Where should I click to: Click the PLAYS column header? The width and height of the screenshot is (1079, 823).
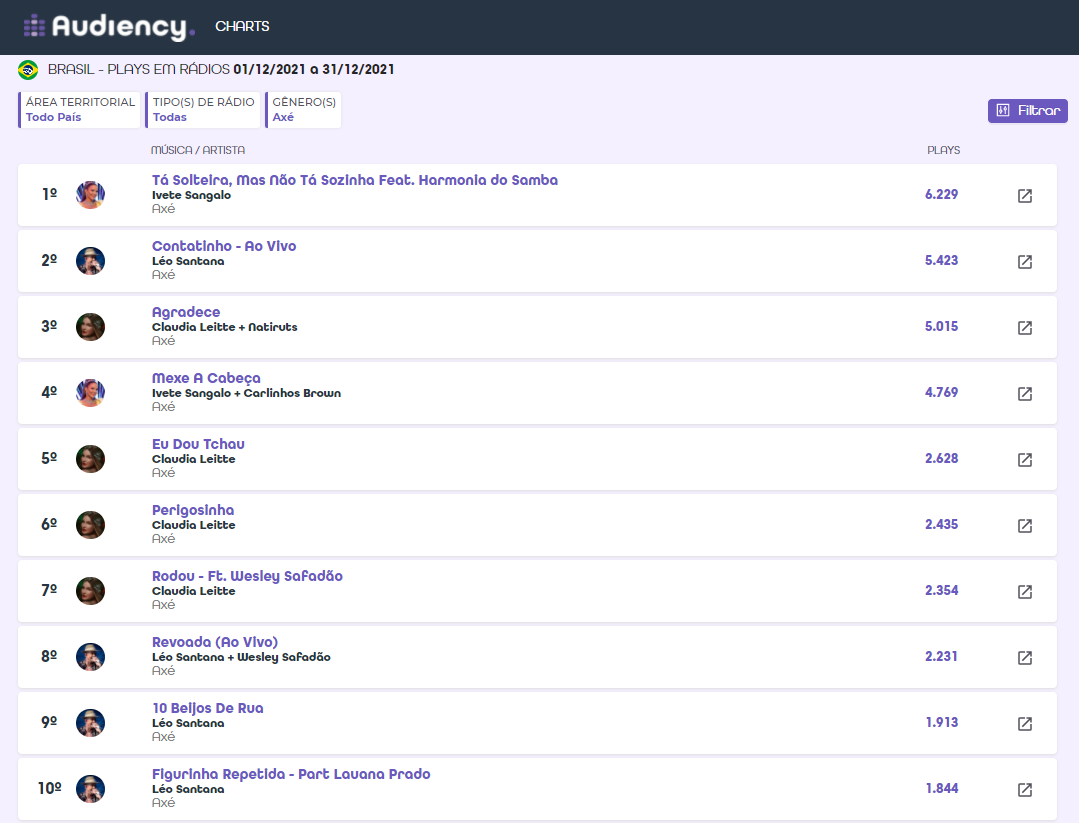(943, 150)
